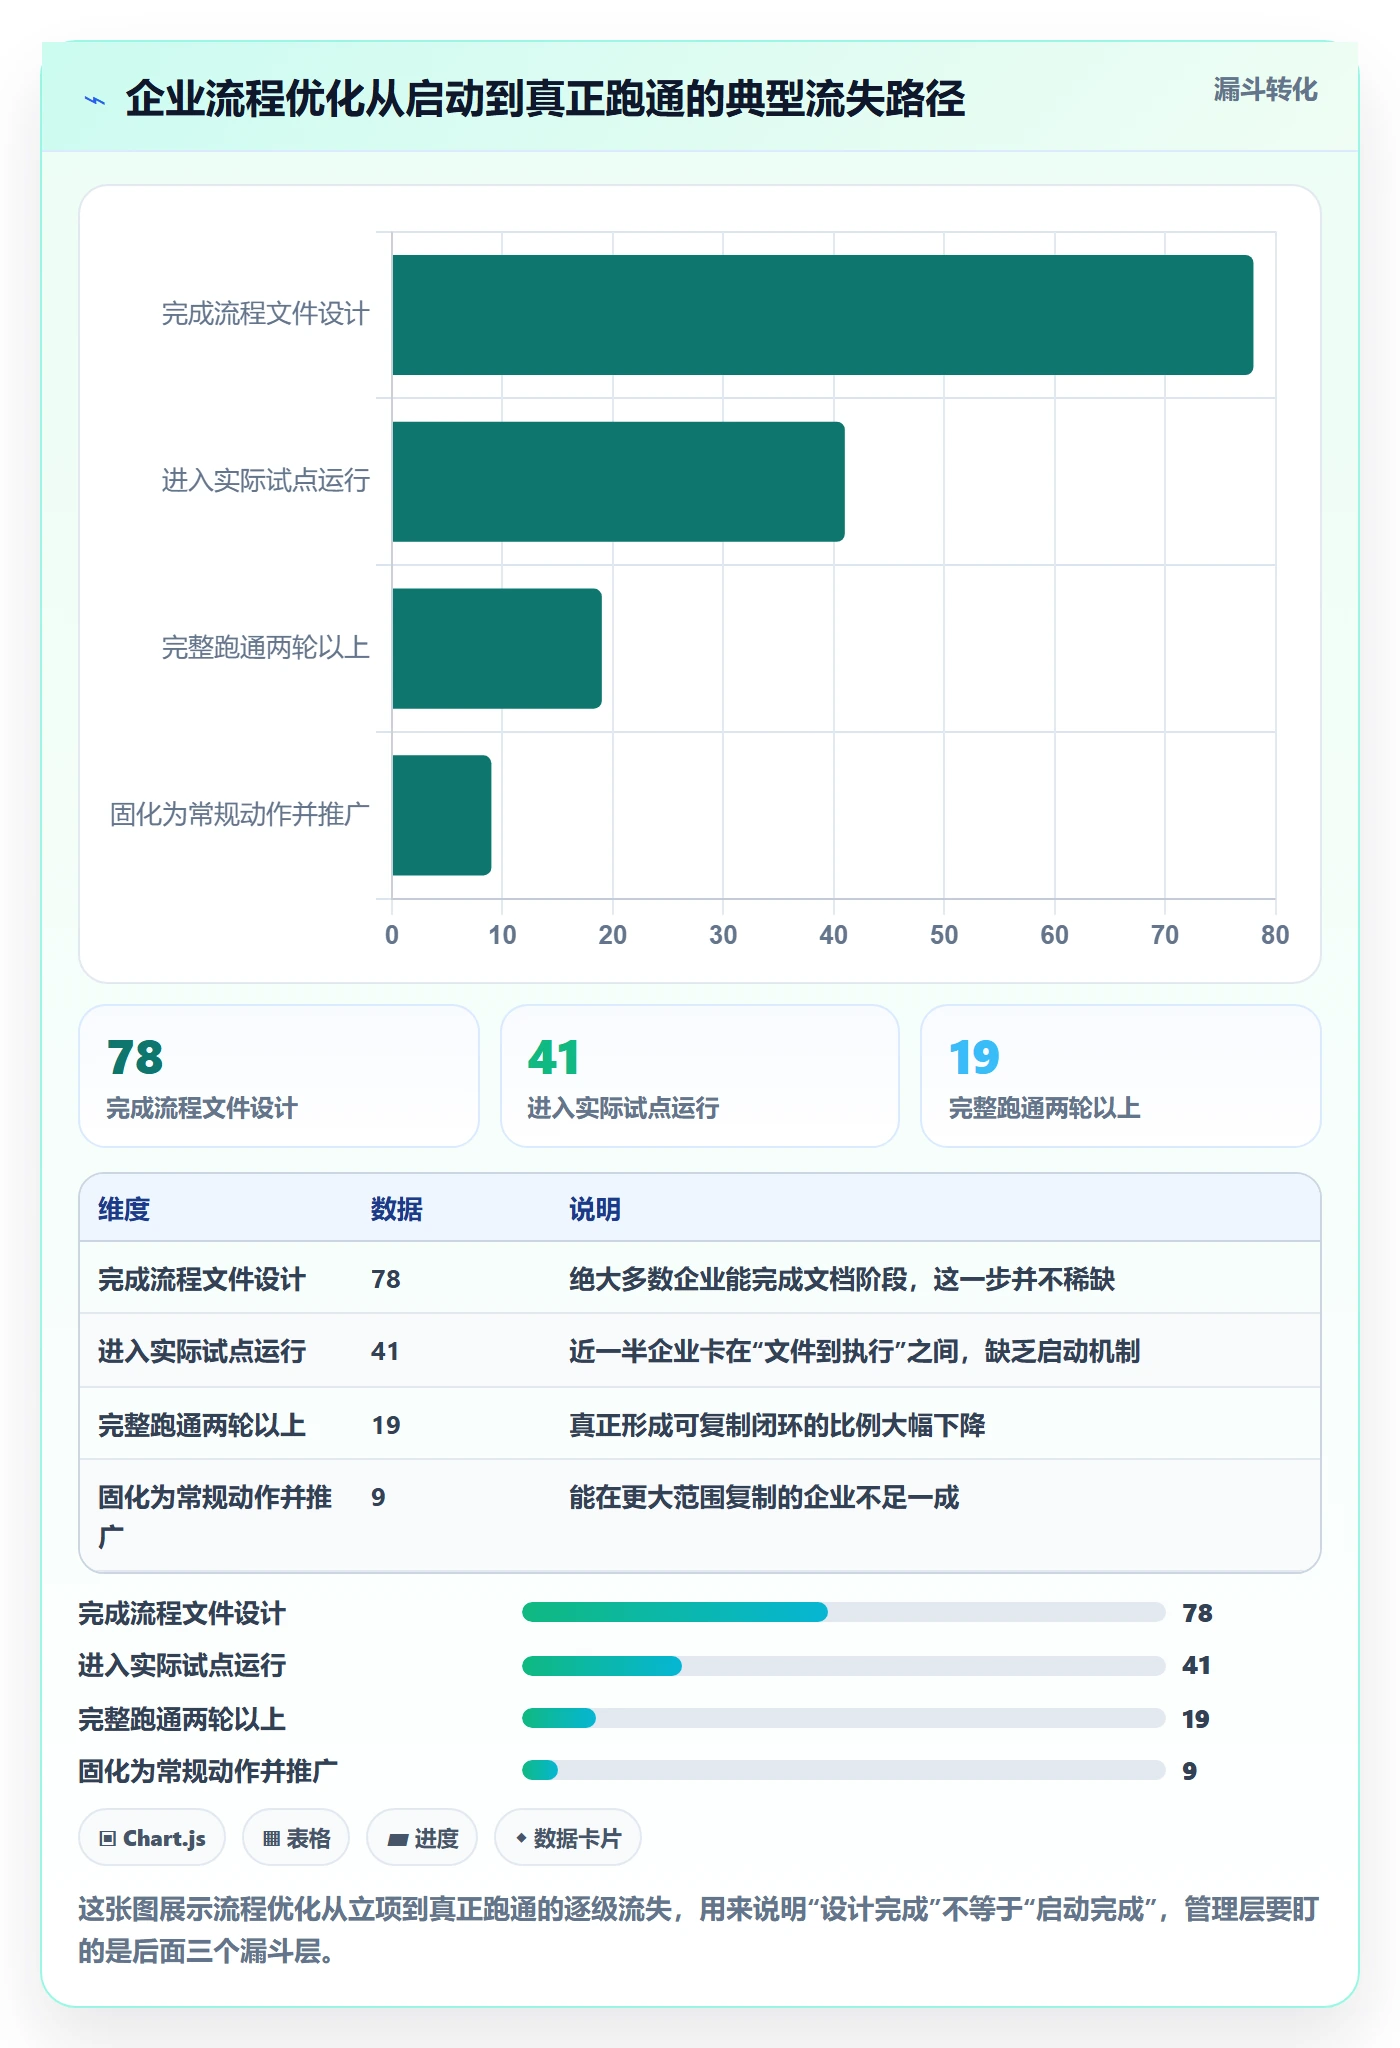Click progress value 78 at right
This screenshot has height=2048, width=1400.
(x=1197, y=1613)
